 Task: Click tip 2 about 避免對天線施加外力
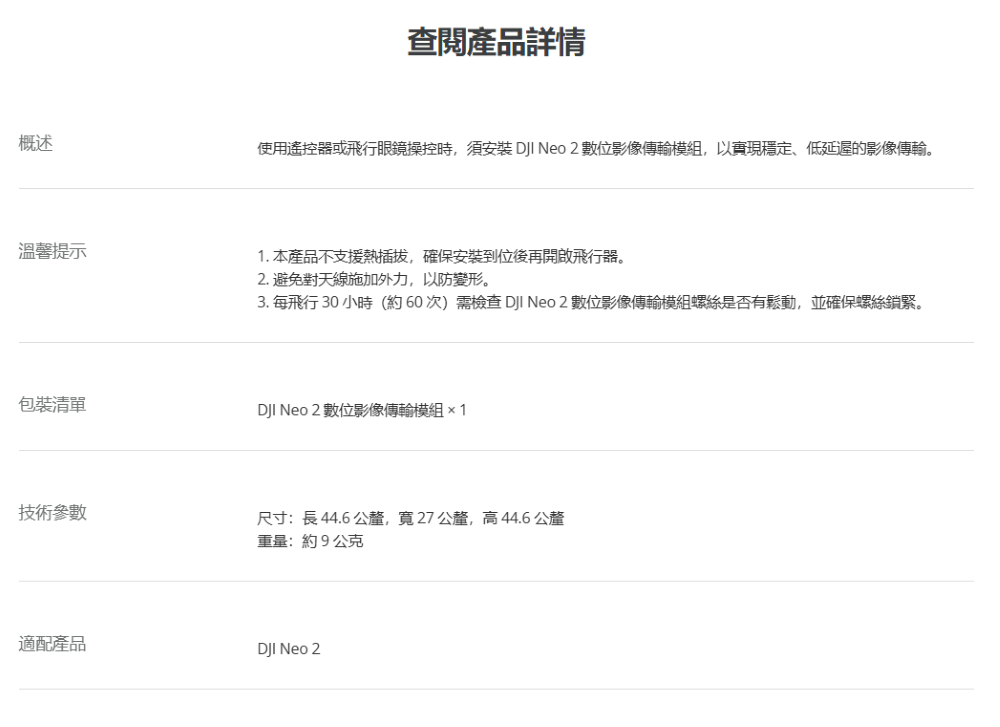point(374,279)
